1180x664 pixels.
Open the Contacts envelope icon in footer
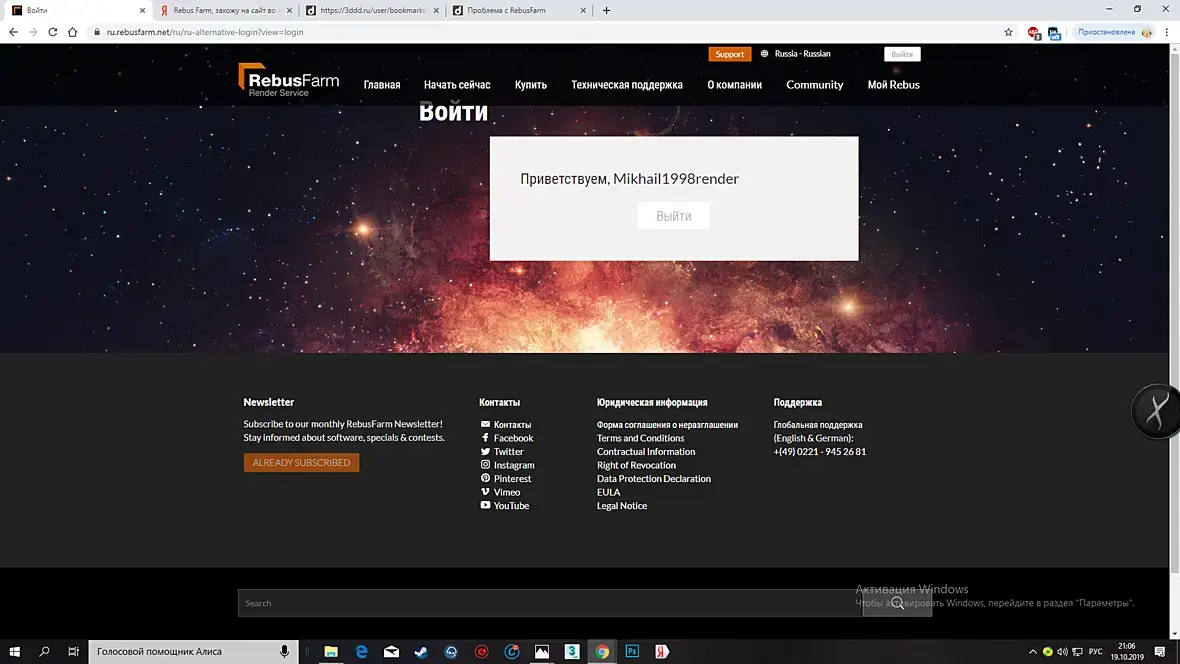coord(485,425)
